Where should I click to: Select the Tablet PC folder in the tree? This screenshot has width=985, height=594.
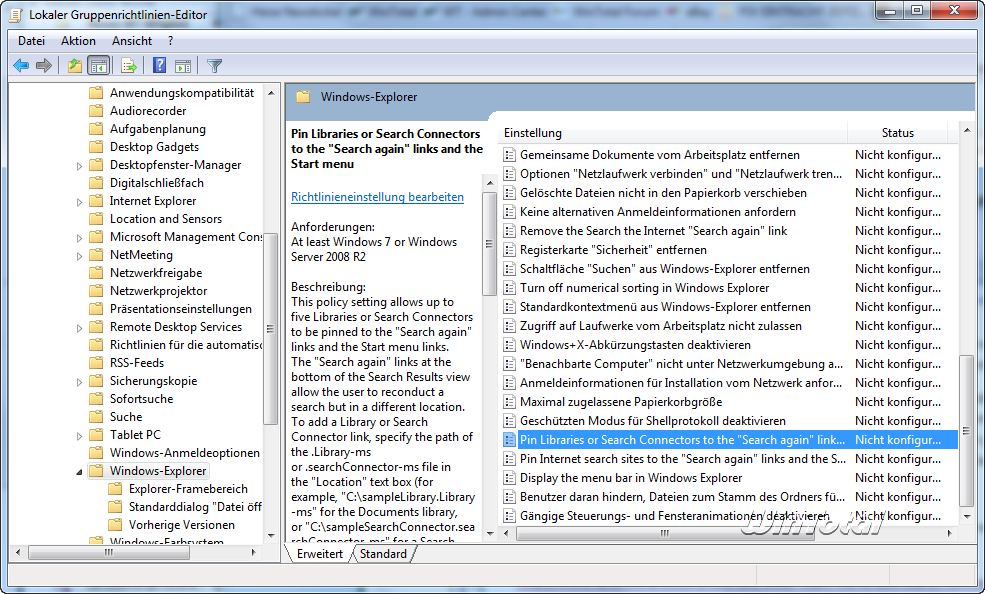[135, 435]
